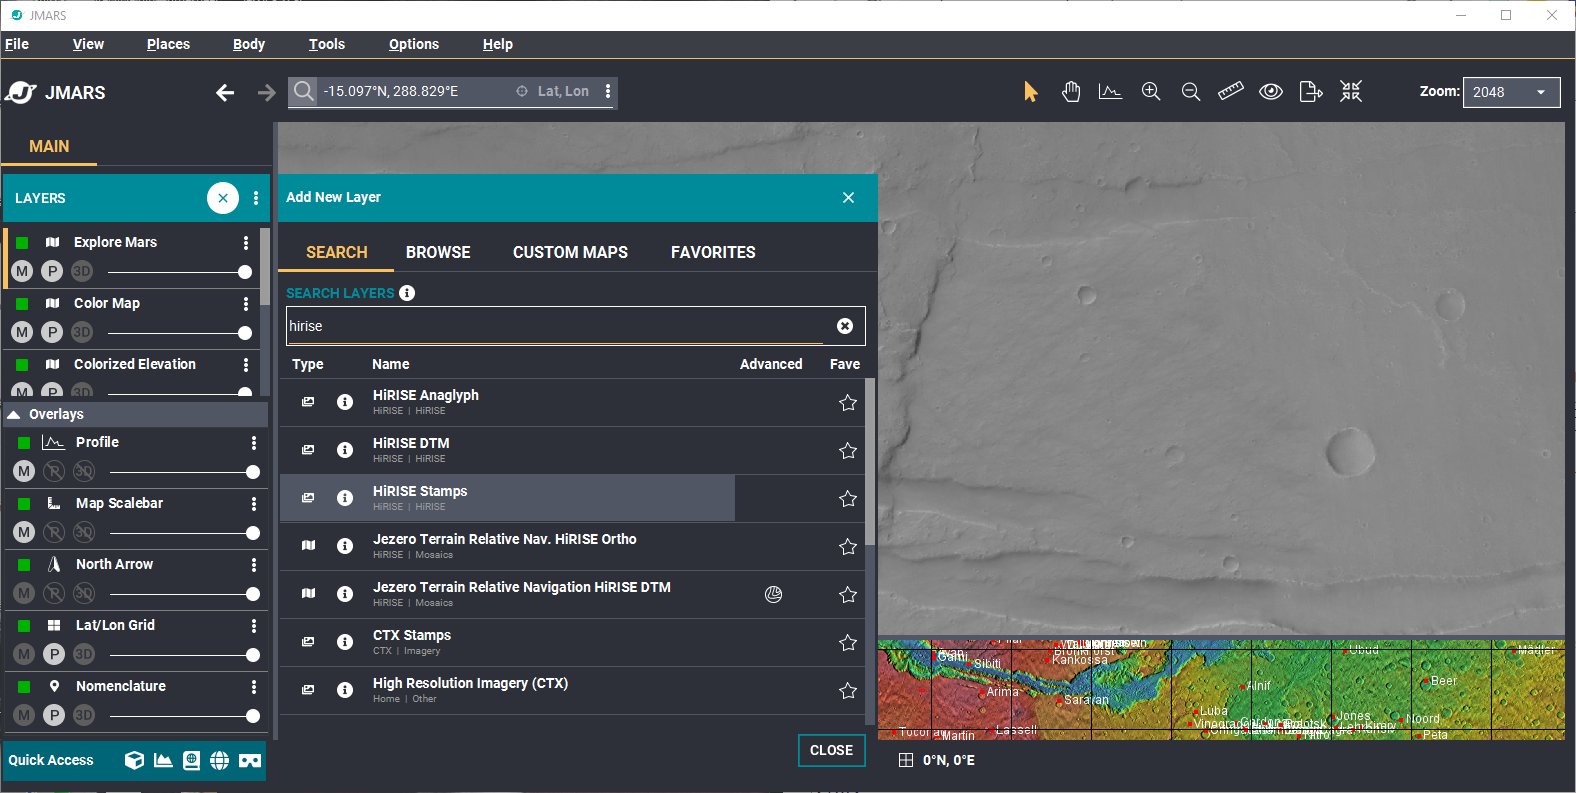Switch to the FAVORITES tab
The height and width of the screenshot is (793, 1576).
713,252
